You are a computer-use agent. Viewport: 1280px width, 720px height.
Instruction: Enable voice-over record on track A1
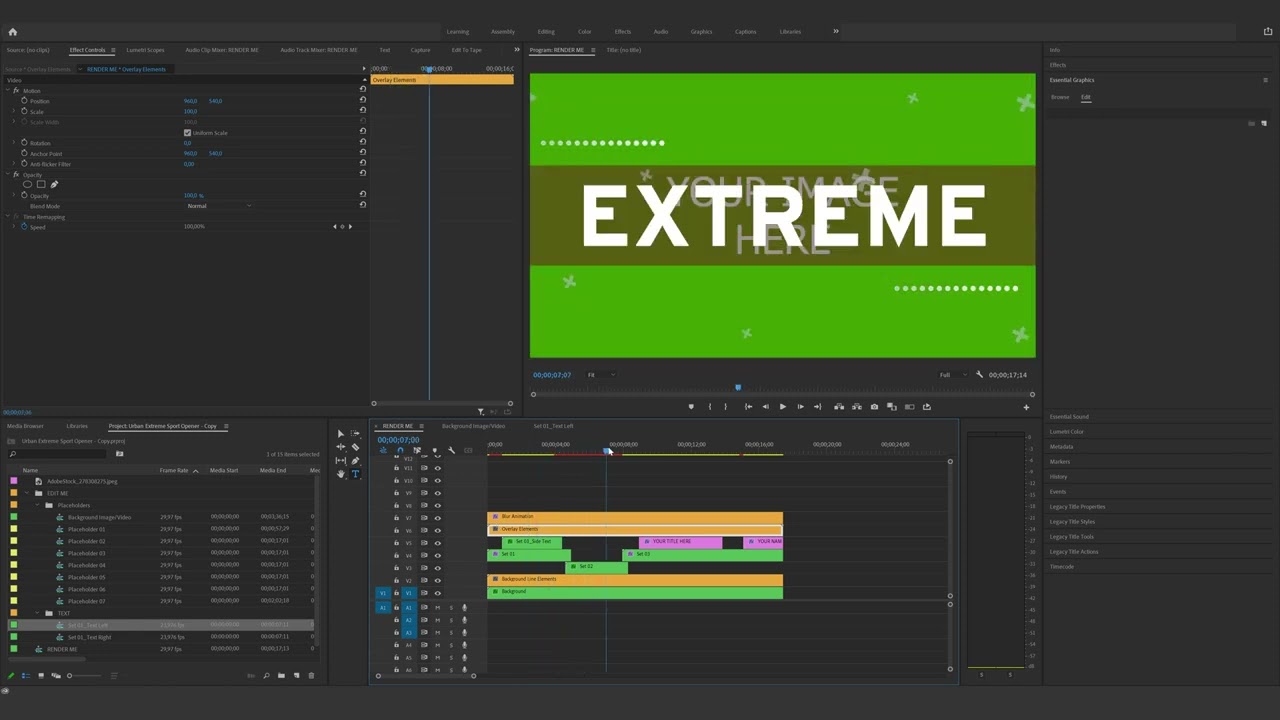click(x=464, y=607)
